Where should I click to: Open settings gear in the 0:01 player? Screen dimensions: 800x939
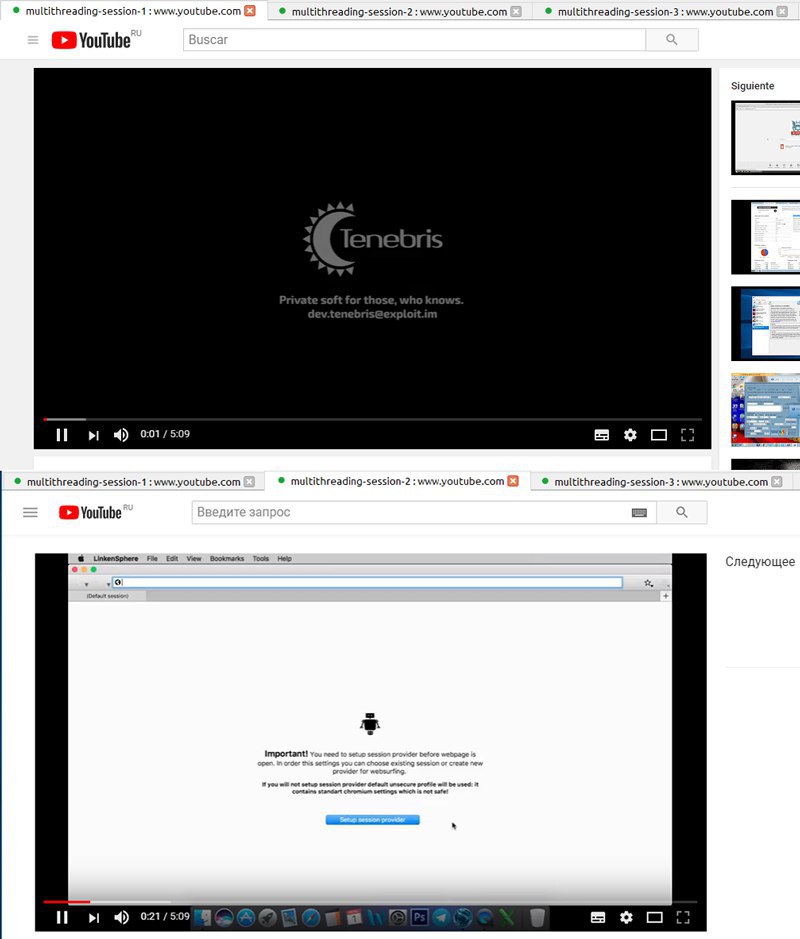point(630,435)
